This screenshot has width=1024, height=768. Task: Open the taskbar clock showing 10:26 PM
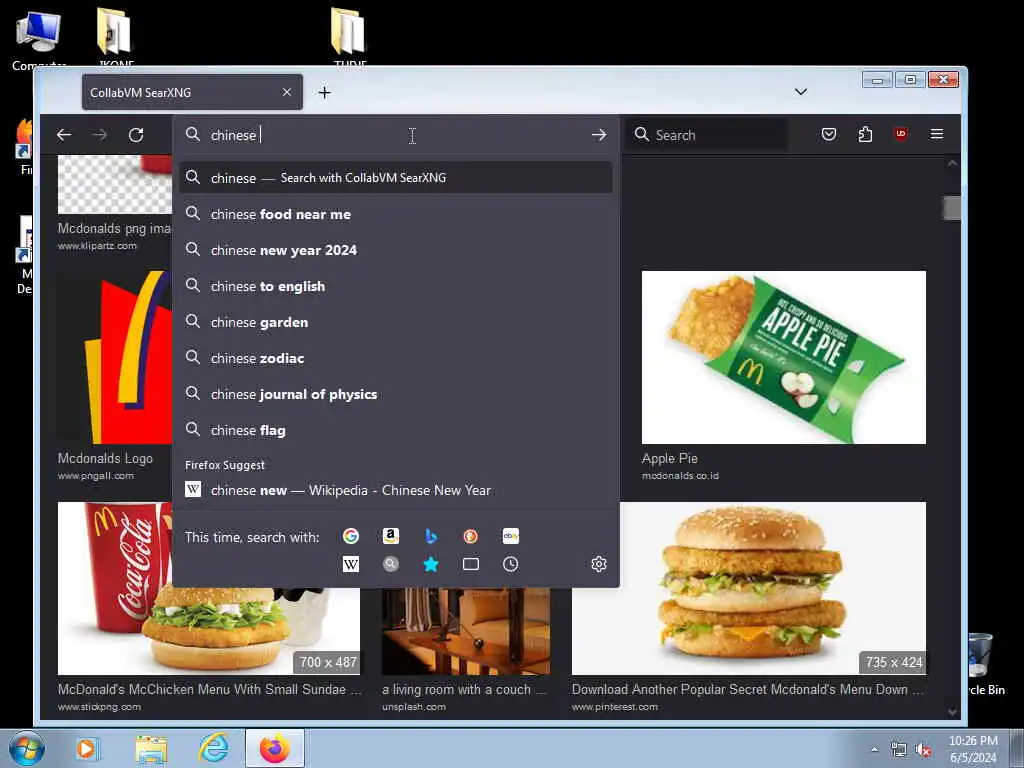[973, 749]
